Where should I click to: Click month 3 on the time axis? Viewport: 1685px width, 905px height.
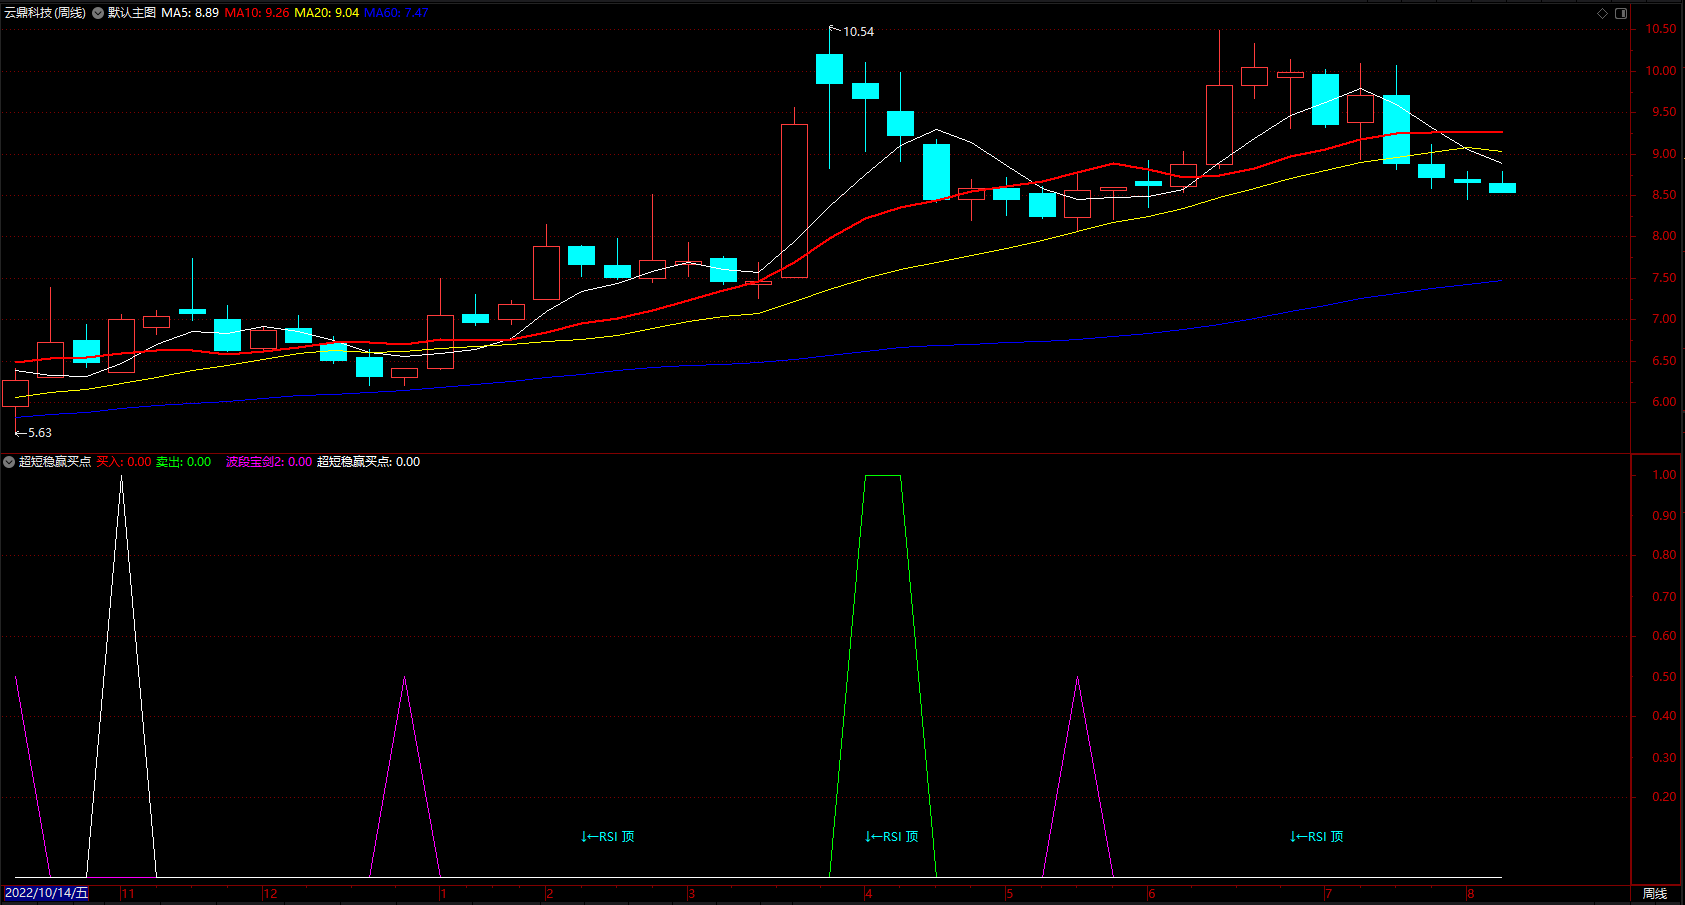pos(692,894)
